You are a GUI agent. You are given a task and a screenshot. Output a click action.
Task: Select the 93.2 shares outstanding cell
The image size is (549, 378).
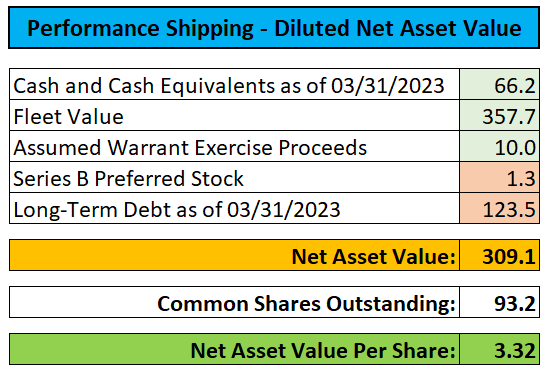click(x=499, y=302)
